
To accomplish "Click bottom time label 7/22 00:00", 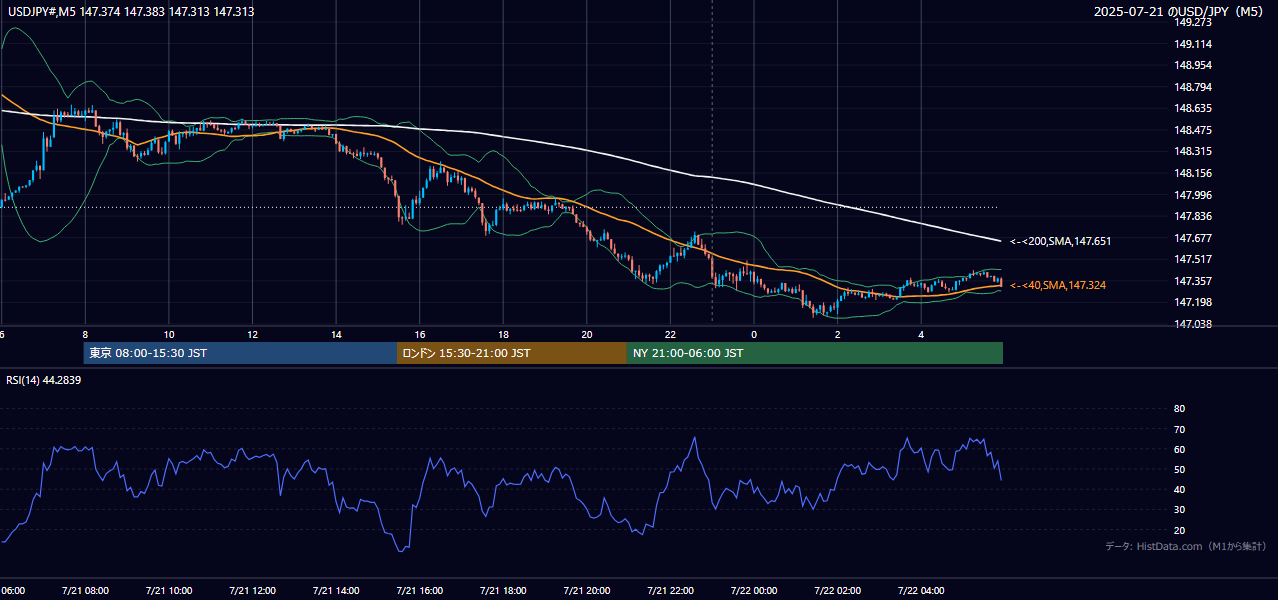I will [x=754, y=590].
